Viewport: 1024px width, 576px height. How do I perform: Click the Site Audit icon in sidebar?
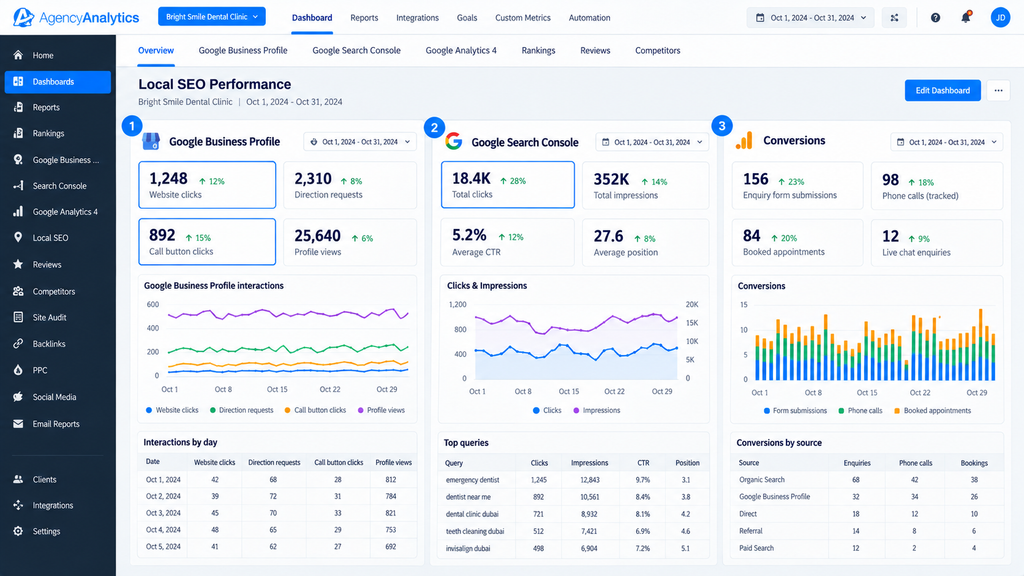coord(18,317)
